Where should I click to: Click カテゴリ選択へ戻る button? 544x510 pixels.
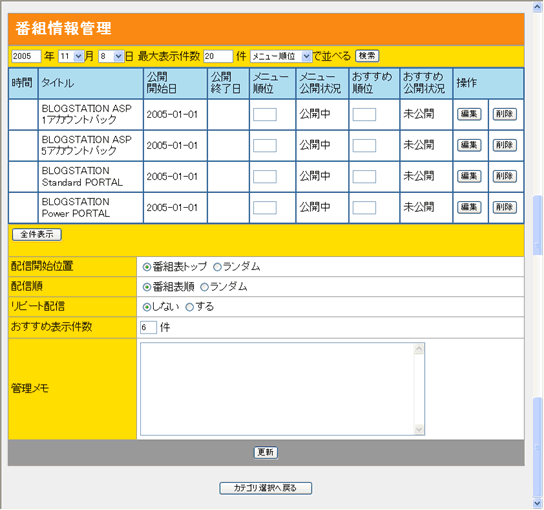[x=265, y=488]
